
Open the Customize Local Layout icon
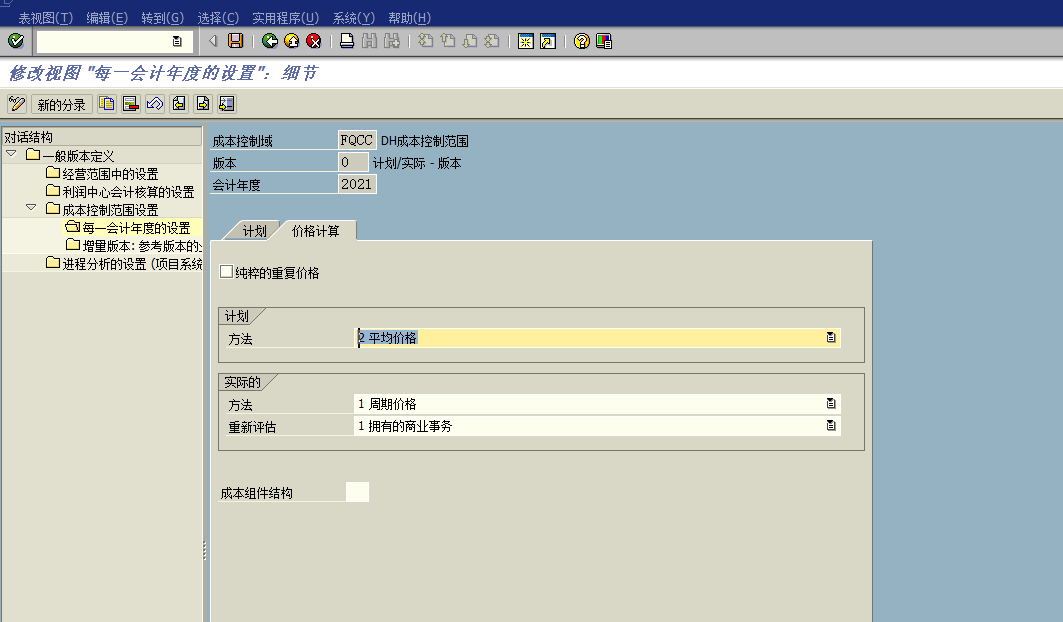coord(603,41)
